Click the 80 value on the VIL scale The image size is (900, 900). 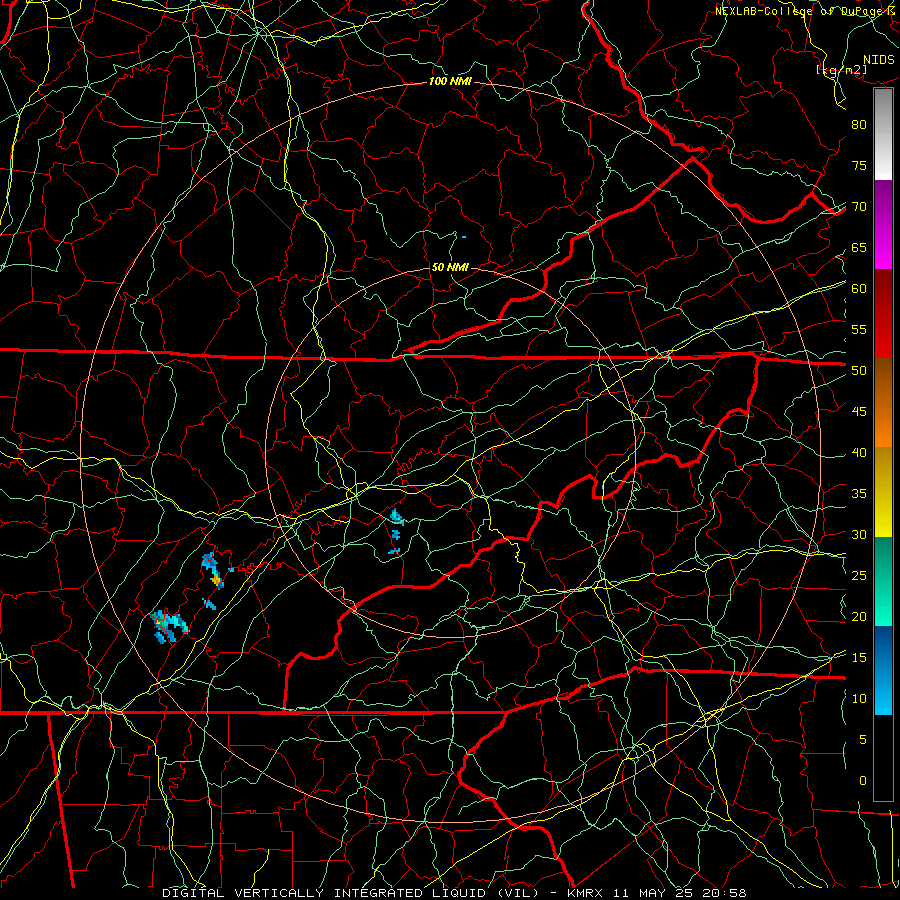coord(859,125)
